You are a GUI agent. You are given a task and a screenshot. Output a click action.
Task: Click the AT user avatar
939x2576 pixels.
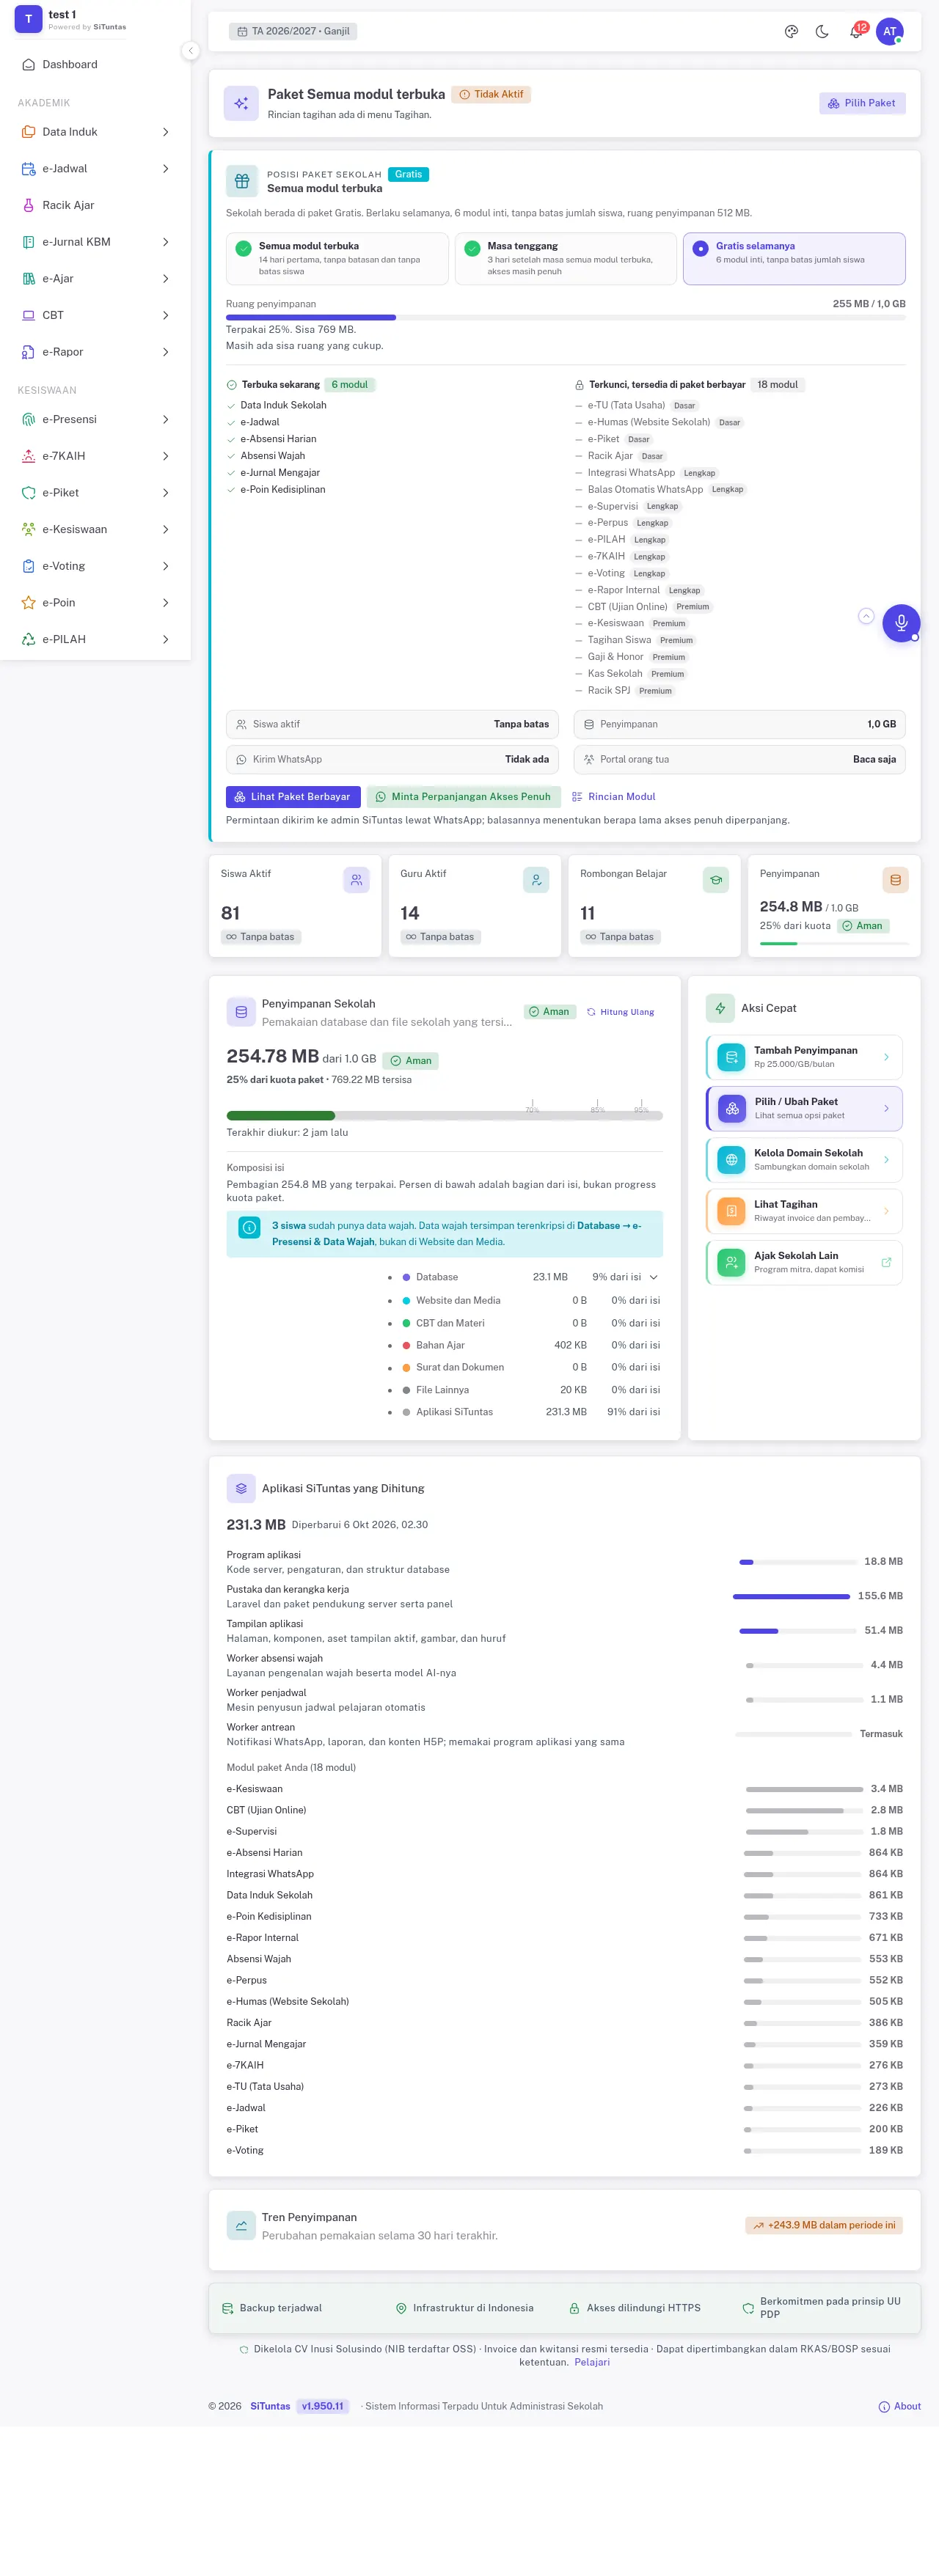click(x=889, y=31)
